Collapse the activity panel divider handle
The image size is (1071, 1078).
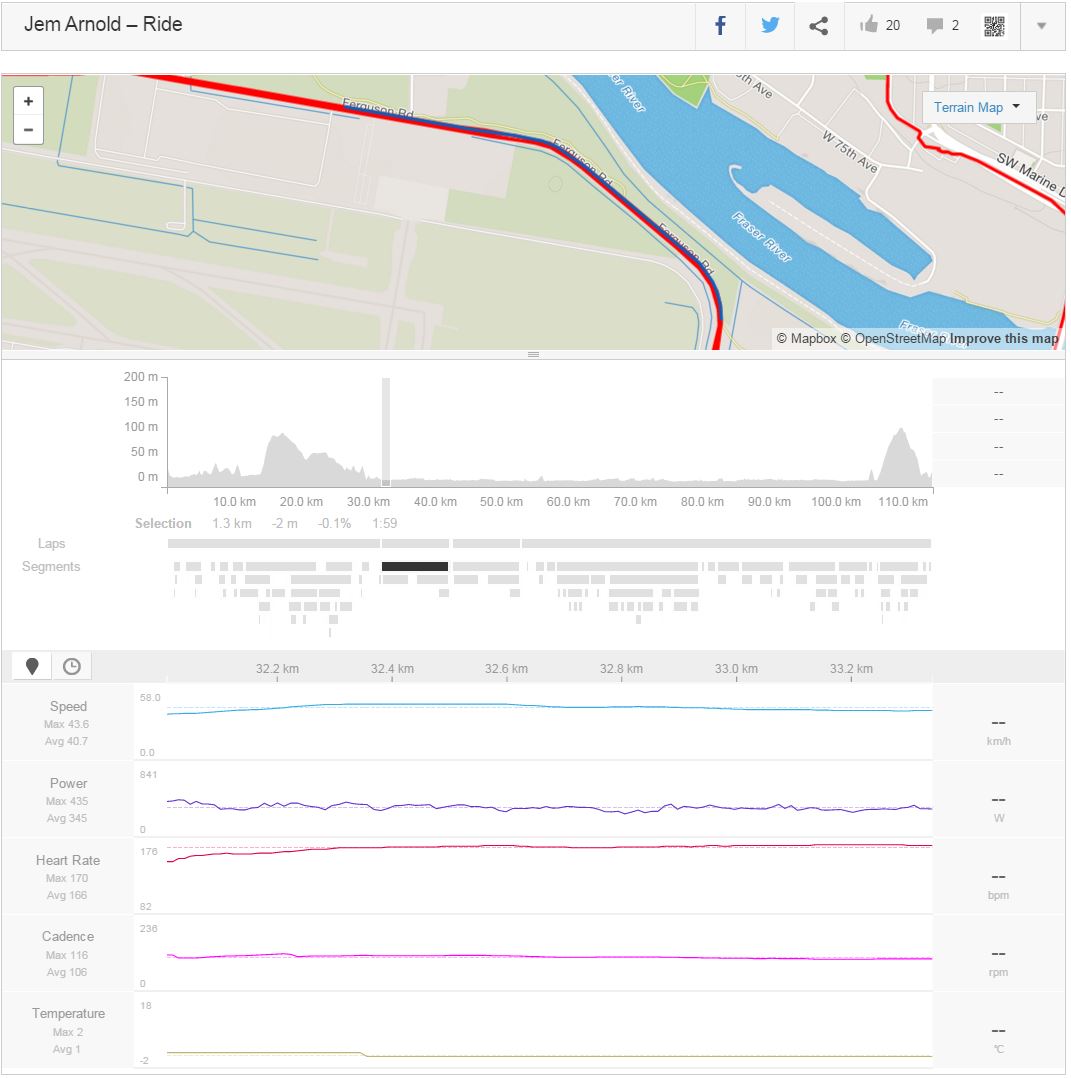(534, 354)
